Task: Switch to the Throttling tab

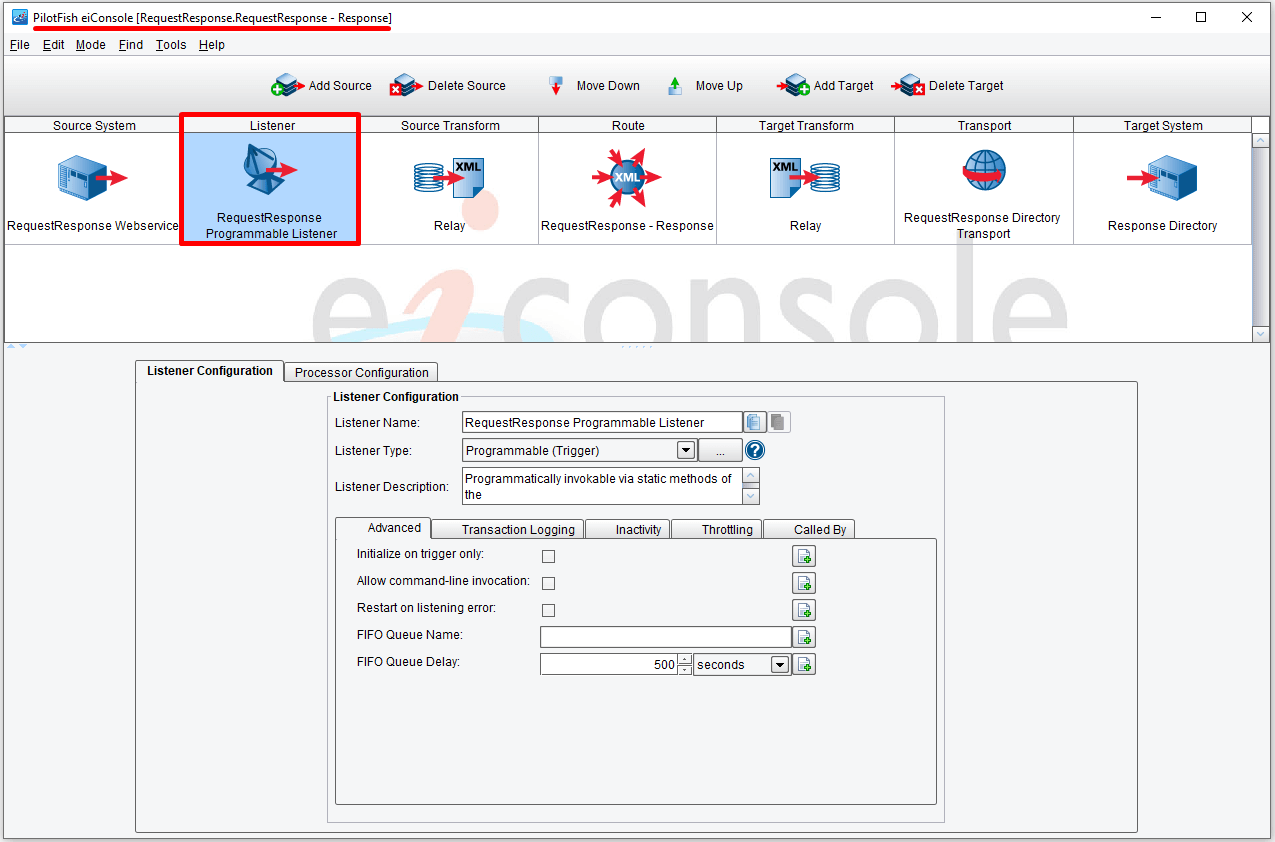Action: [x=717, y=530]
